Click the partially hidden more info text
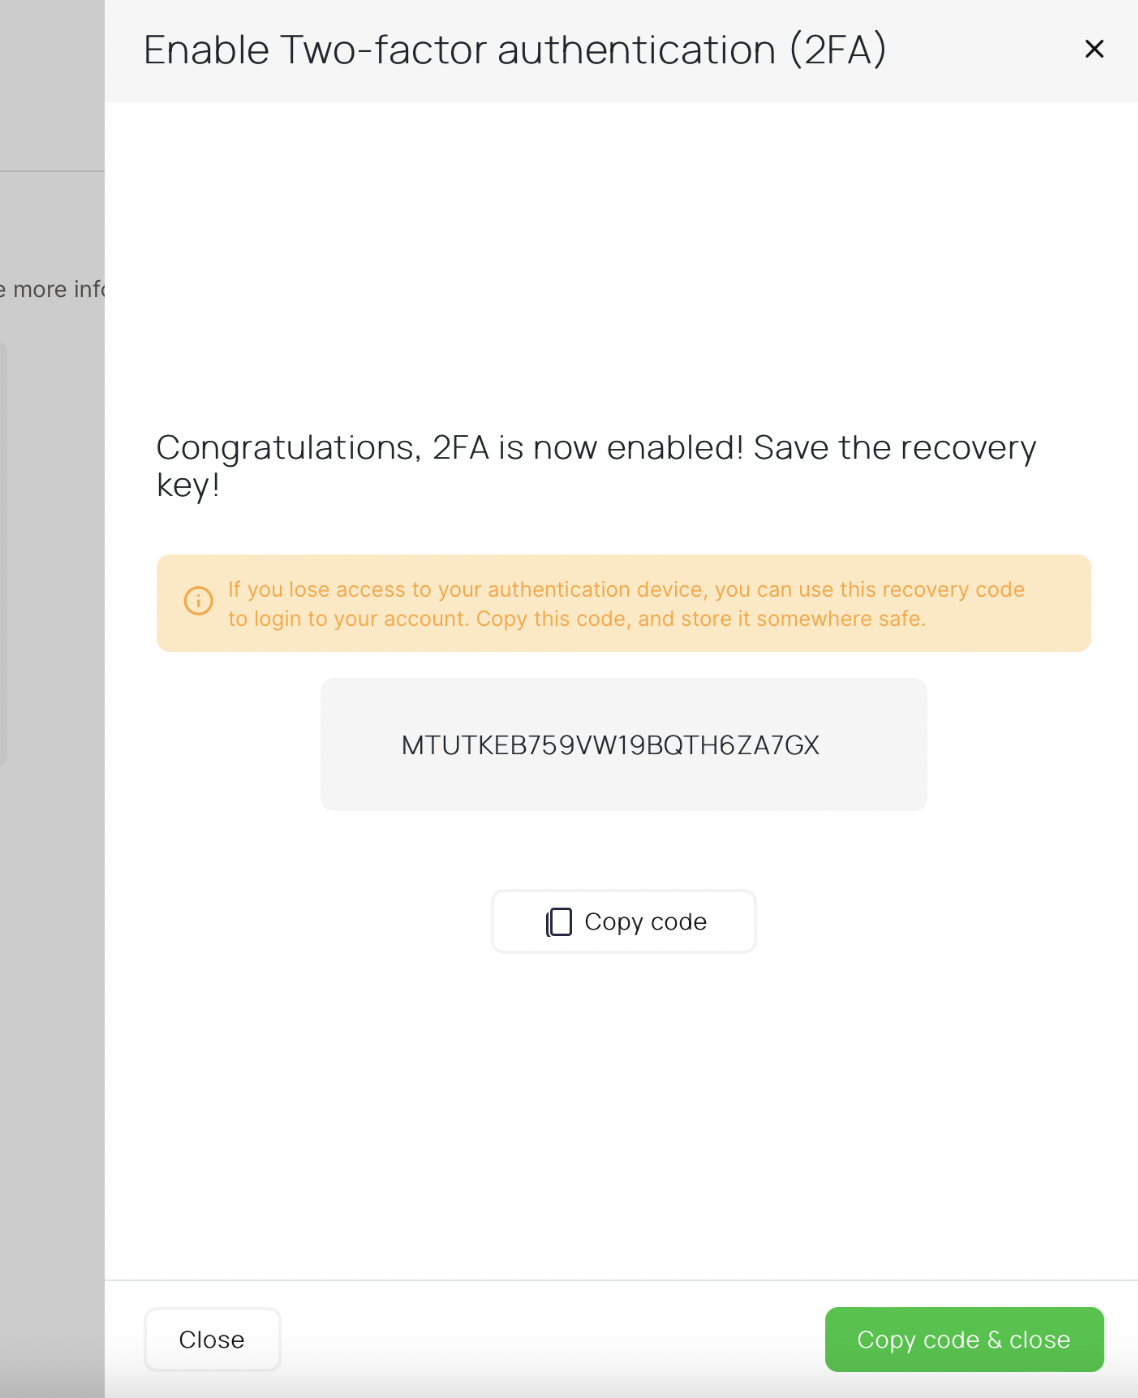This screenshot has height=1398, width=1138. 55,290
